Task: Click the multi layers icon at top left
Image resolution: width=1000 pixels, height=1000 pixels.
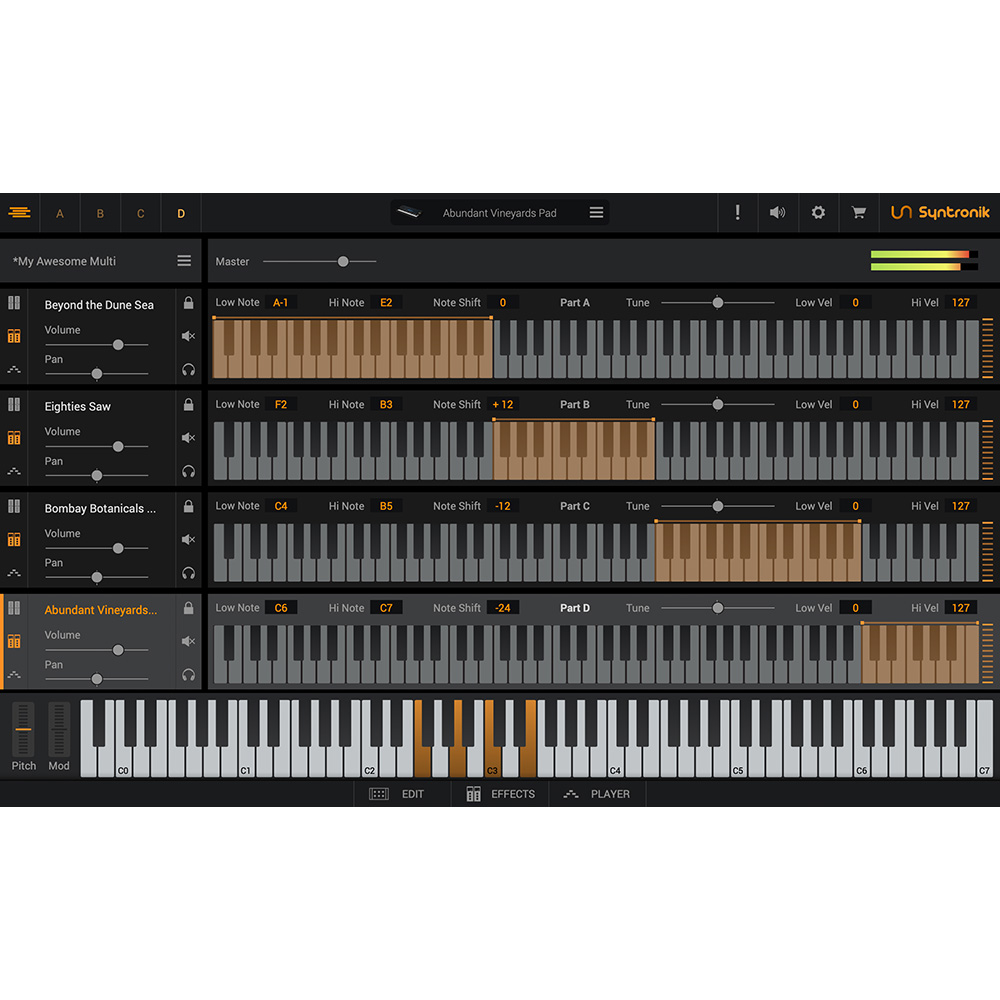Action: coord(19,213)
